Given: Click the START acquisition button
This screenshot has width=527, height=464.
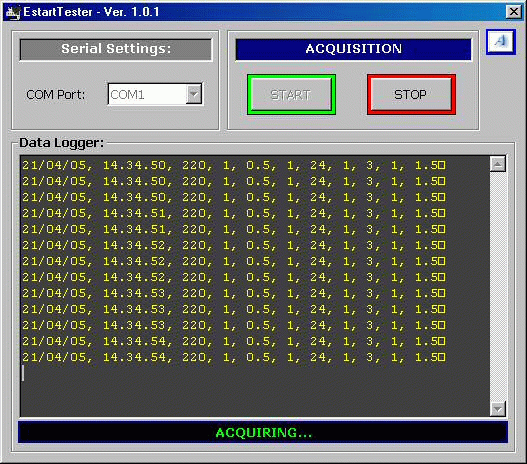Looking at the screenshot, I should coord(291,94).
